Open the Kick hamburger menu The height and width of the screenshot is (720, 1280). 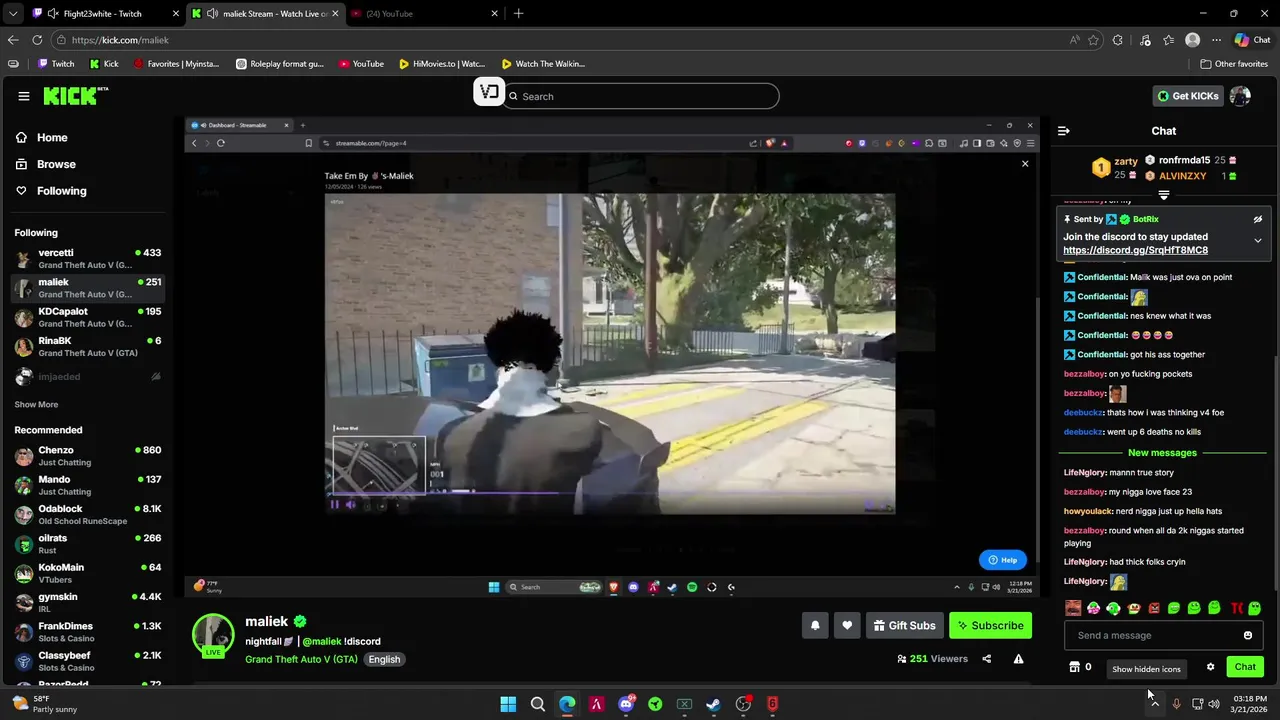(x=23, y=96)
